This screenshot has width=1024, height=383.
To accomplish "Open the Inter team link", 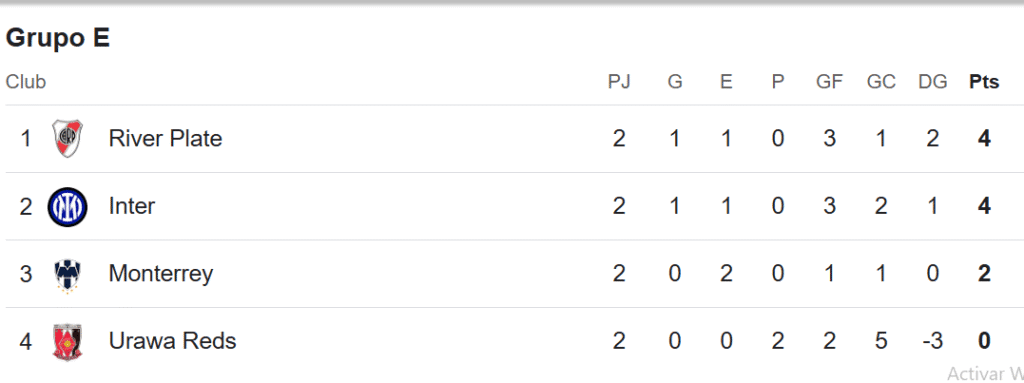I will point(132,207).
